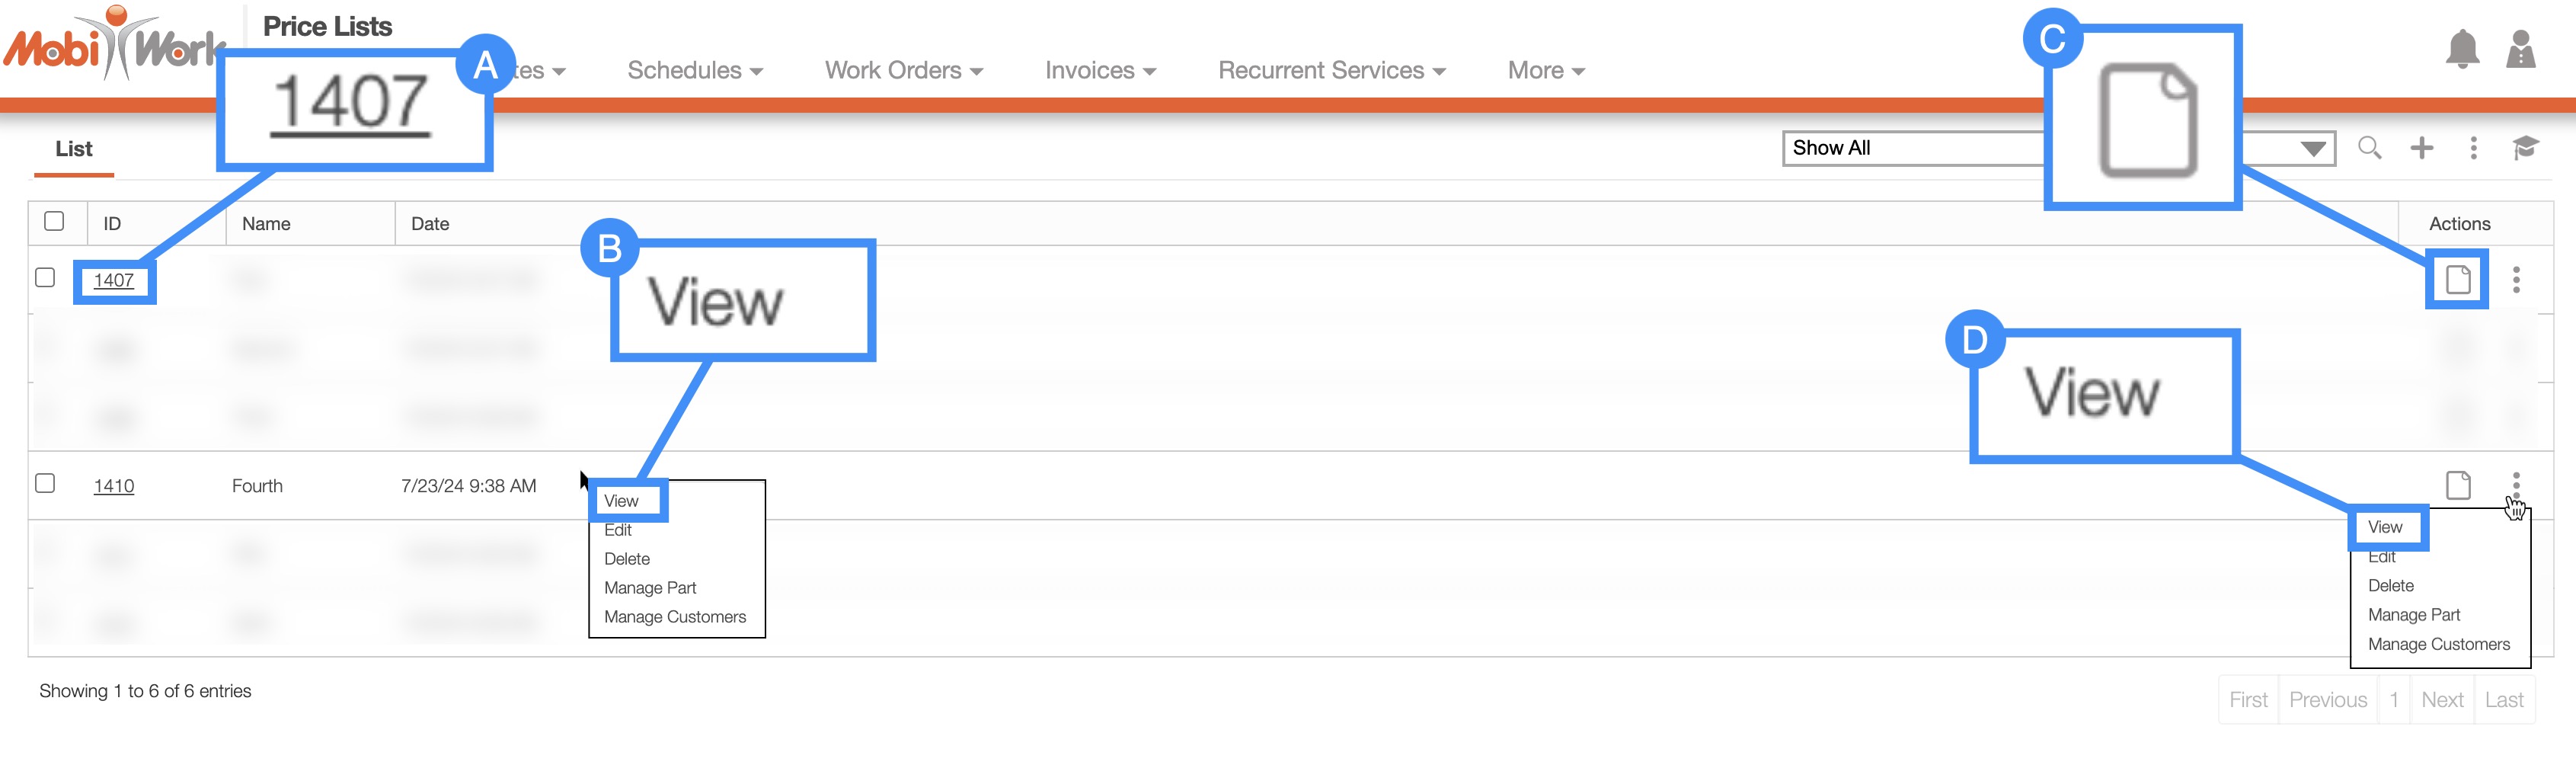Select Manage Customers in the right-side actions menu

pos(2438,644)
